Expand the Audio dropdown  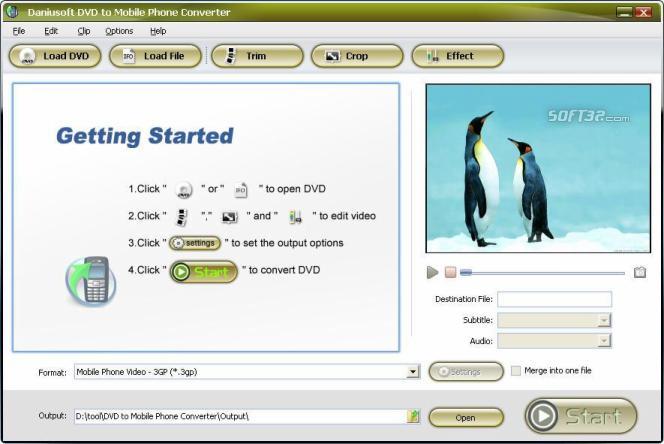(604, 341)
